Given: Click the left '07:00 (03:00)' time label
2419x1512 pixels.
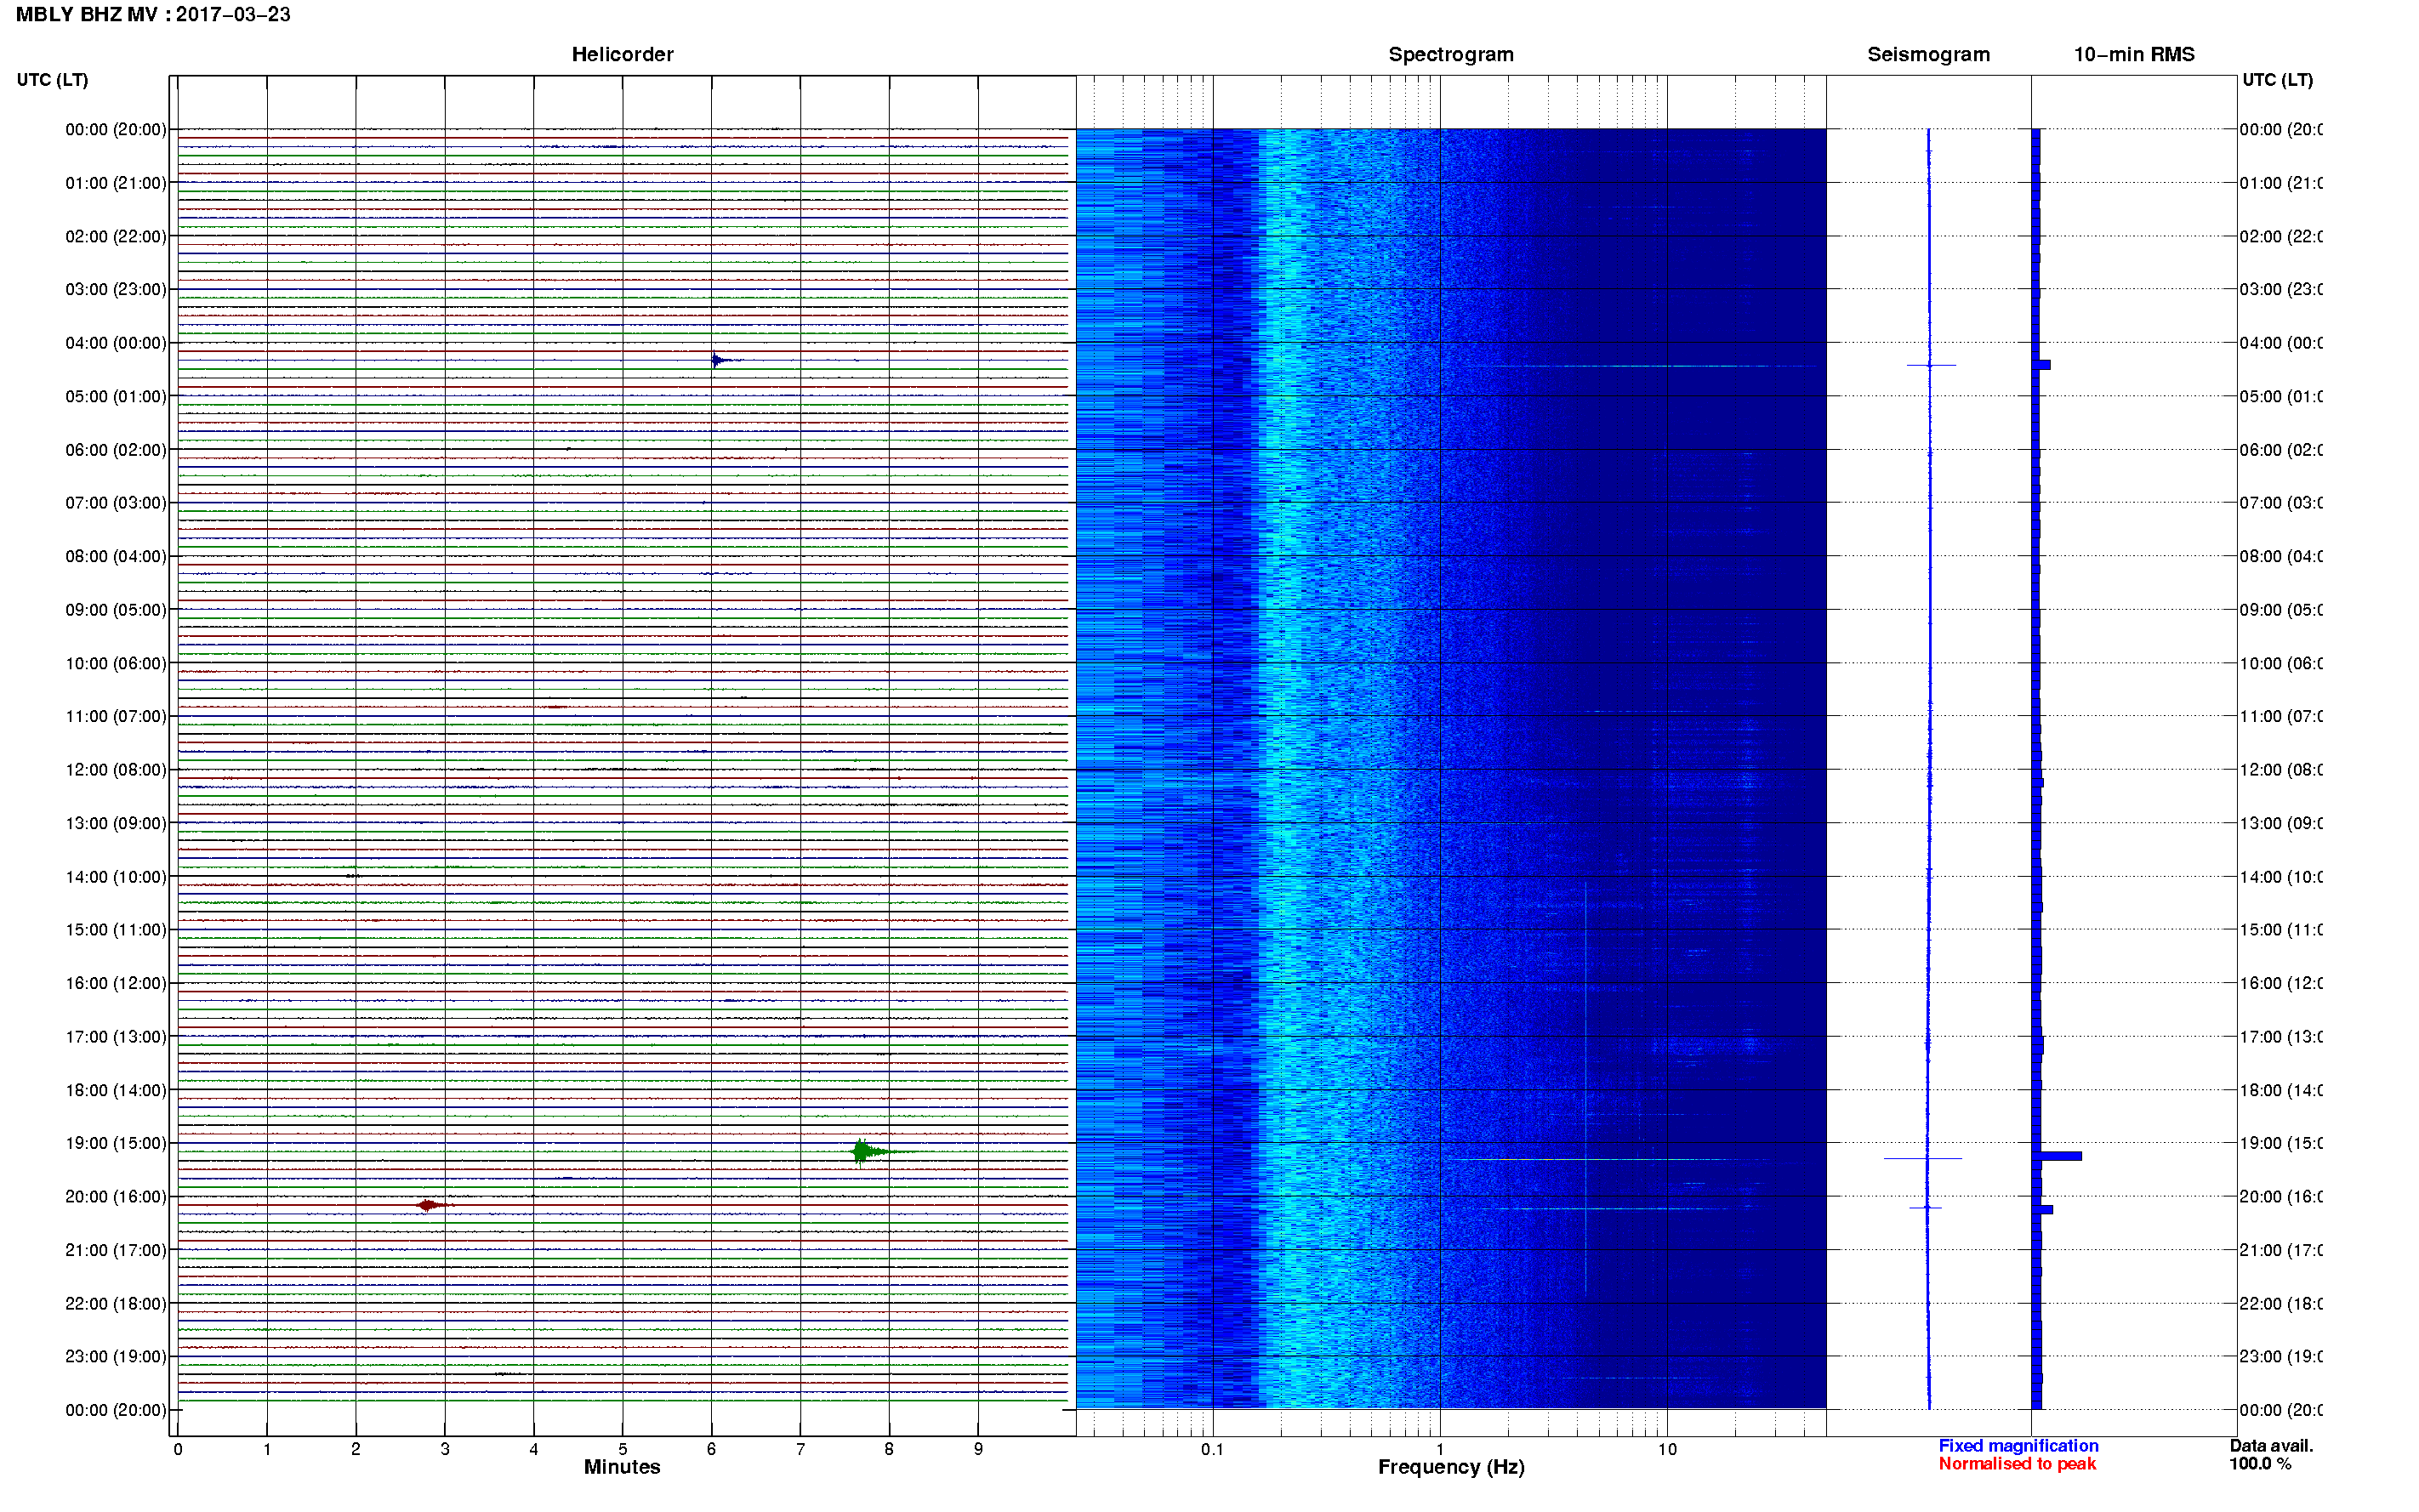Looking at the screenshot, I should tap(116, 503).
